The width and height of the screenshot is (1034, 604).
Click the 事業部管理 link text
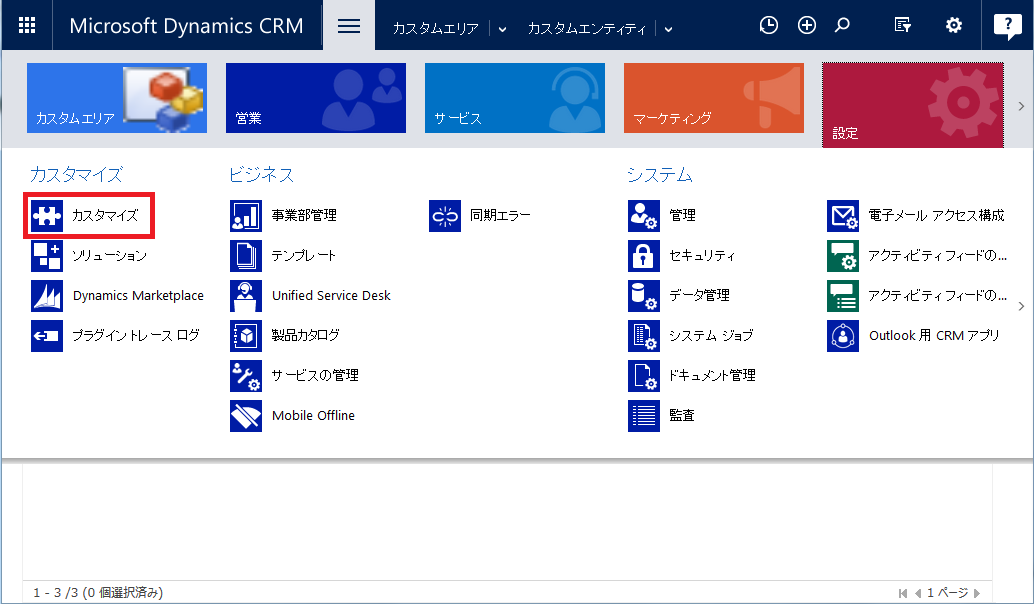(304, 216)
